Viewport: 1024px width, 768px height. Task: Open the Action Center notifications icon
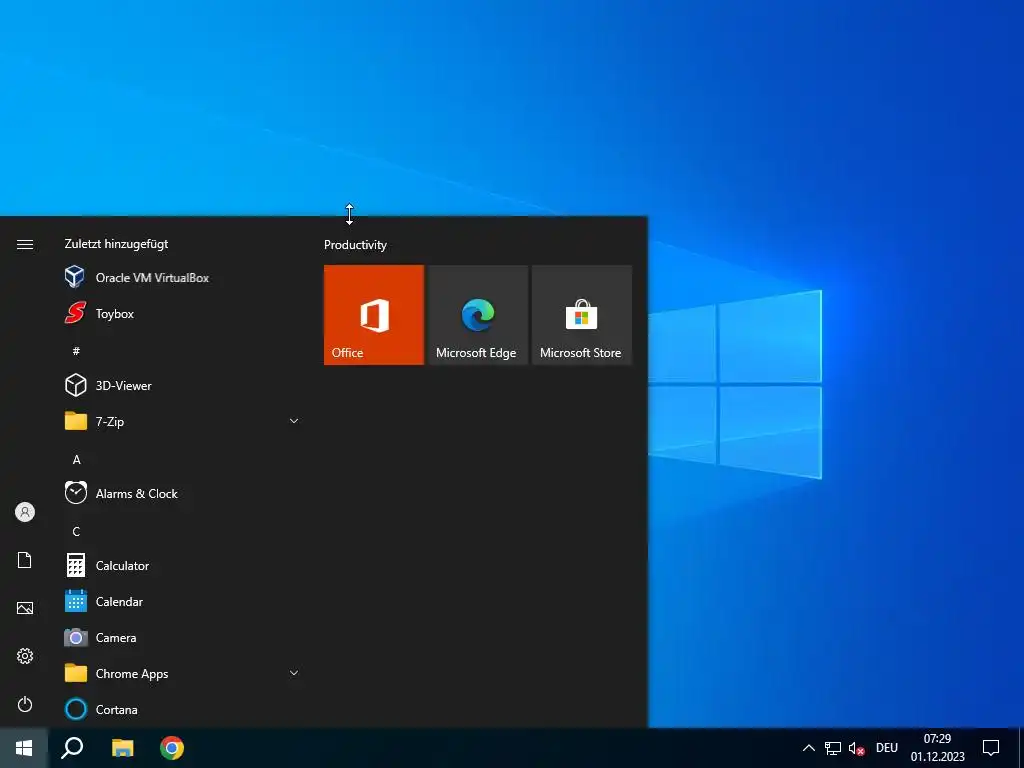tap(991, 748)
